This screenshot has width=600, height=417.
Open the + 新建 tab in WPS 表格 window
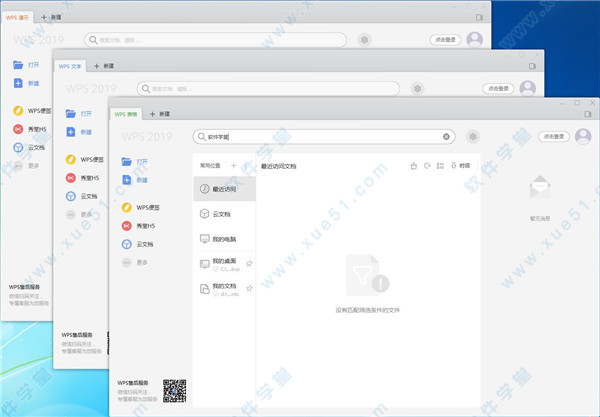tap(160, 114)
